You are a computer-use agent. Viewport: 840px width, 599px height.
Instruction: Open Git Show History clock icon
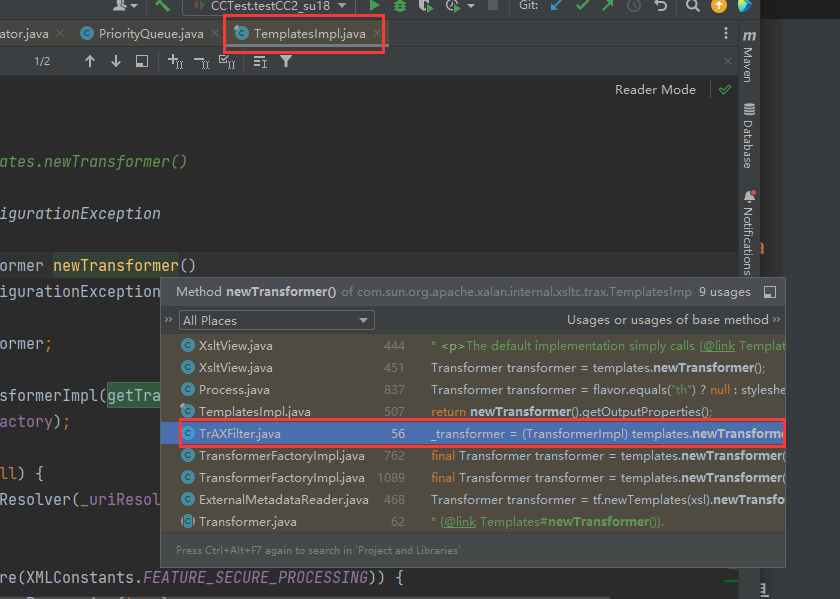pos(634,6)
